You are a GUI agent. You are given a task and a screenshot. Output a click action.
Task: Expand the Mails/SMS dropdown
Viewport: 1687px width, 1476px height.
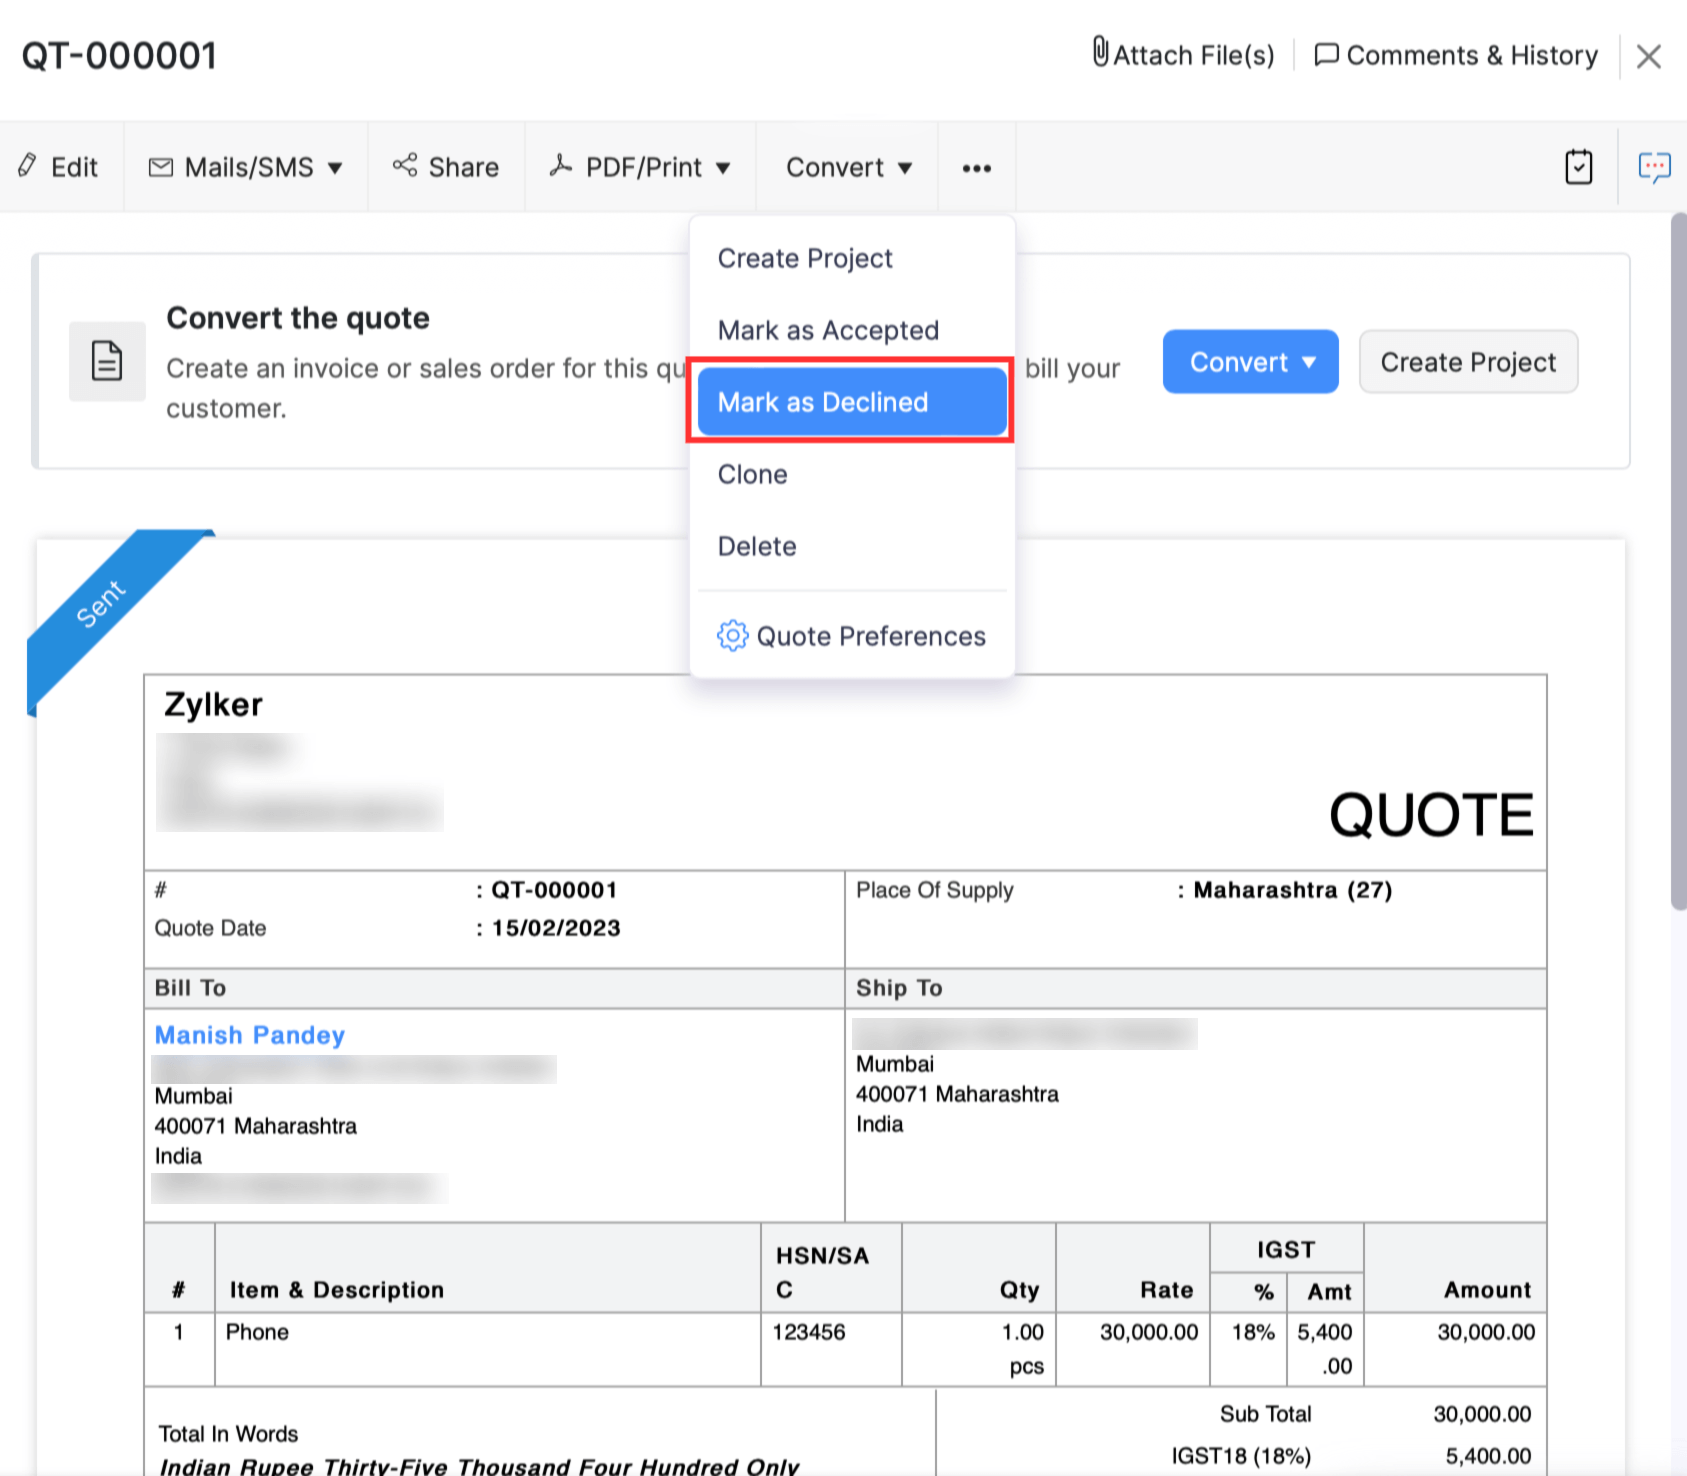[246, 167]
